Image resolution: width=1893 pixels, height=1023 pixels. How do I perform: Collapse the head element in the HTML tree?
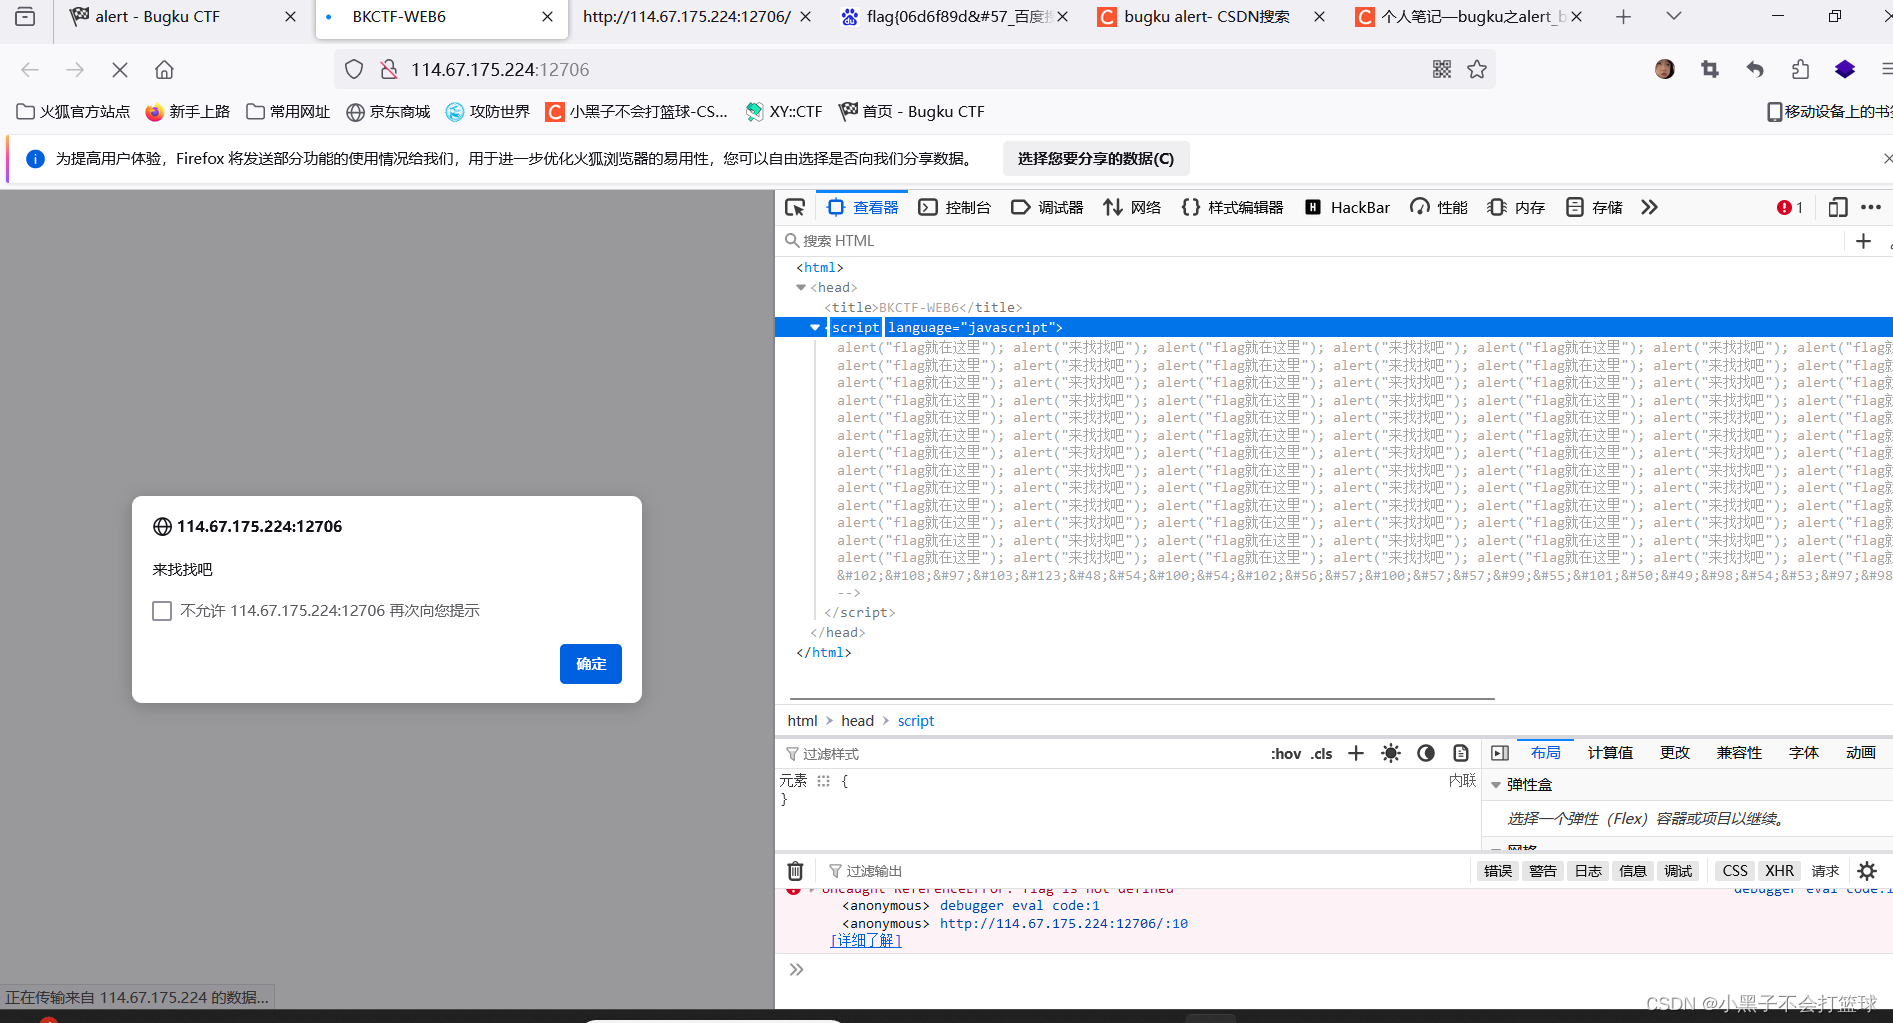[800, 287]
